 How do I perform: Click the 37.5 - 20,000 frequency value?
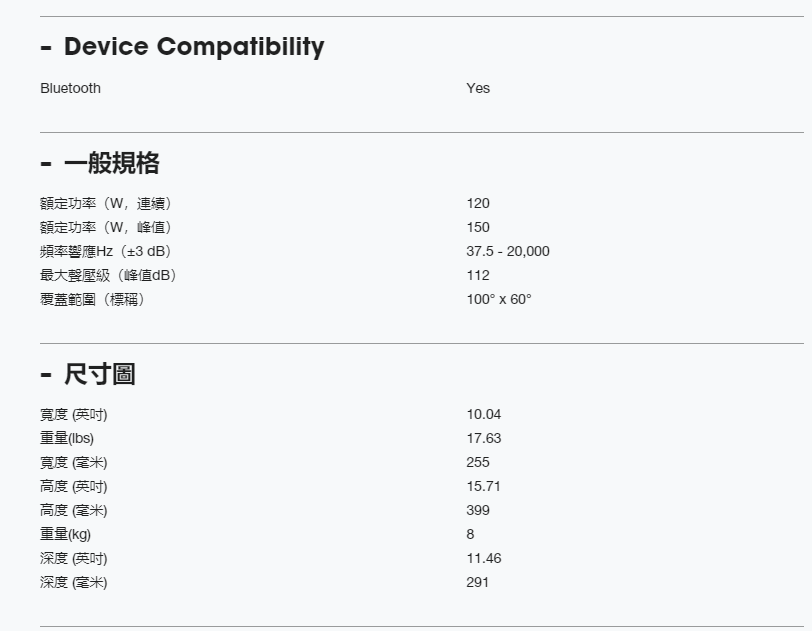(507, 251)
